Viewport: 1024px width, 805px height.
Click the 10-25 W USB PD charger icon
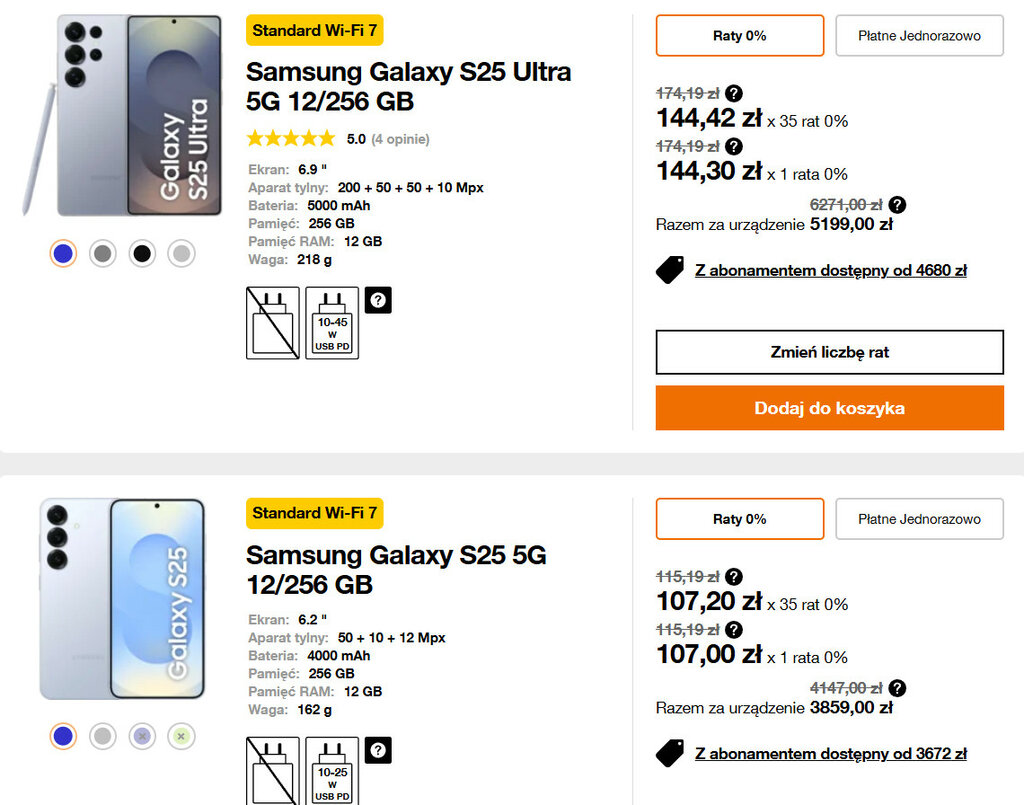click(332, 770)
